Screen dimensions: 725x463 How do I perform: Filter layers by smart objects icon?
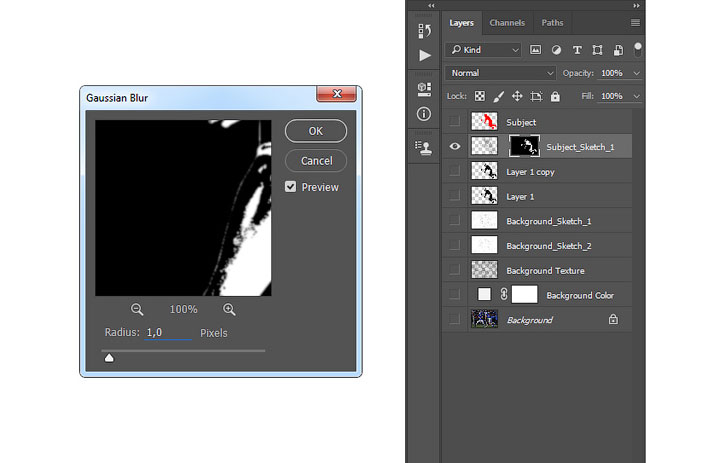(x=618, y=50)
